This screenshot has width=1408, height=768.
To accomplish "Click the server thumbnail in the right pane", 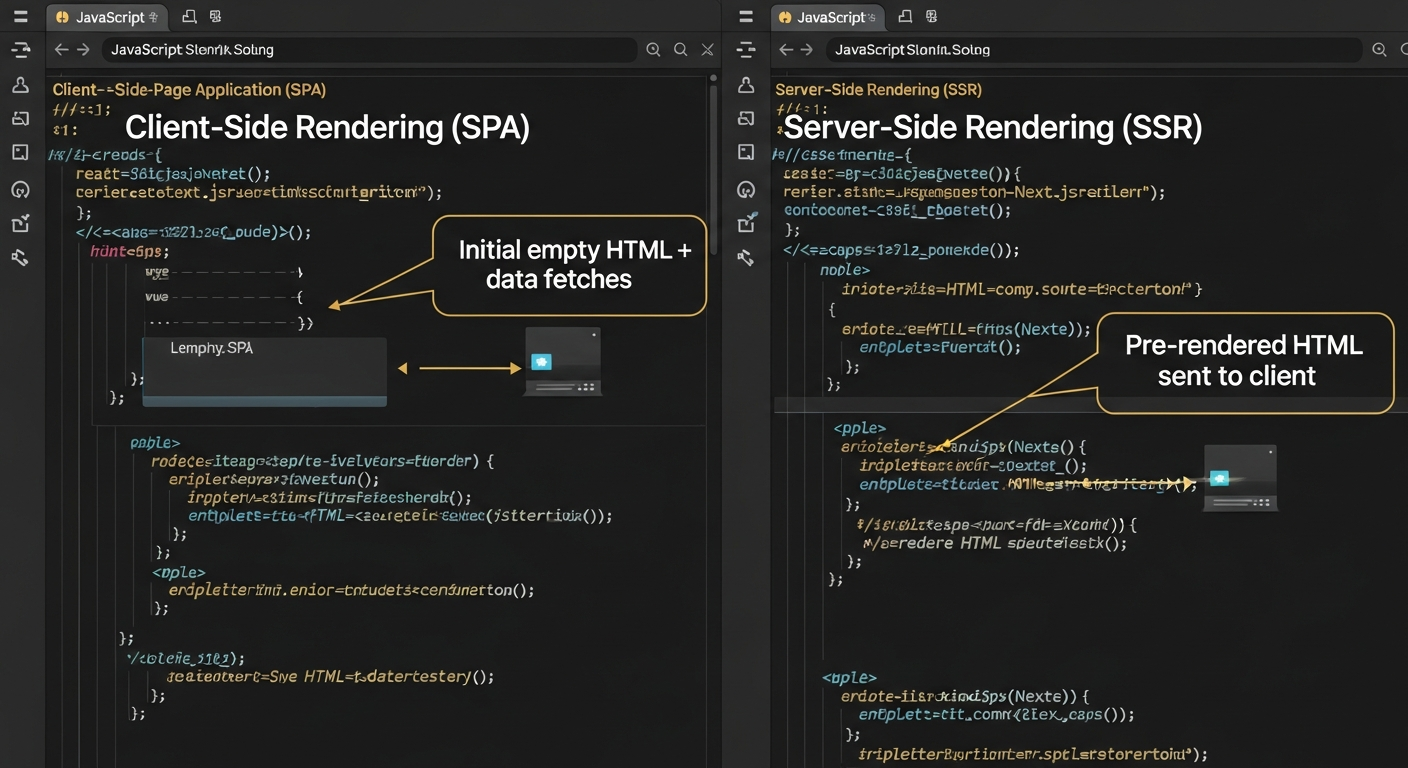I will point(1240,478).
